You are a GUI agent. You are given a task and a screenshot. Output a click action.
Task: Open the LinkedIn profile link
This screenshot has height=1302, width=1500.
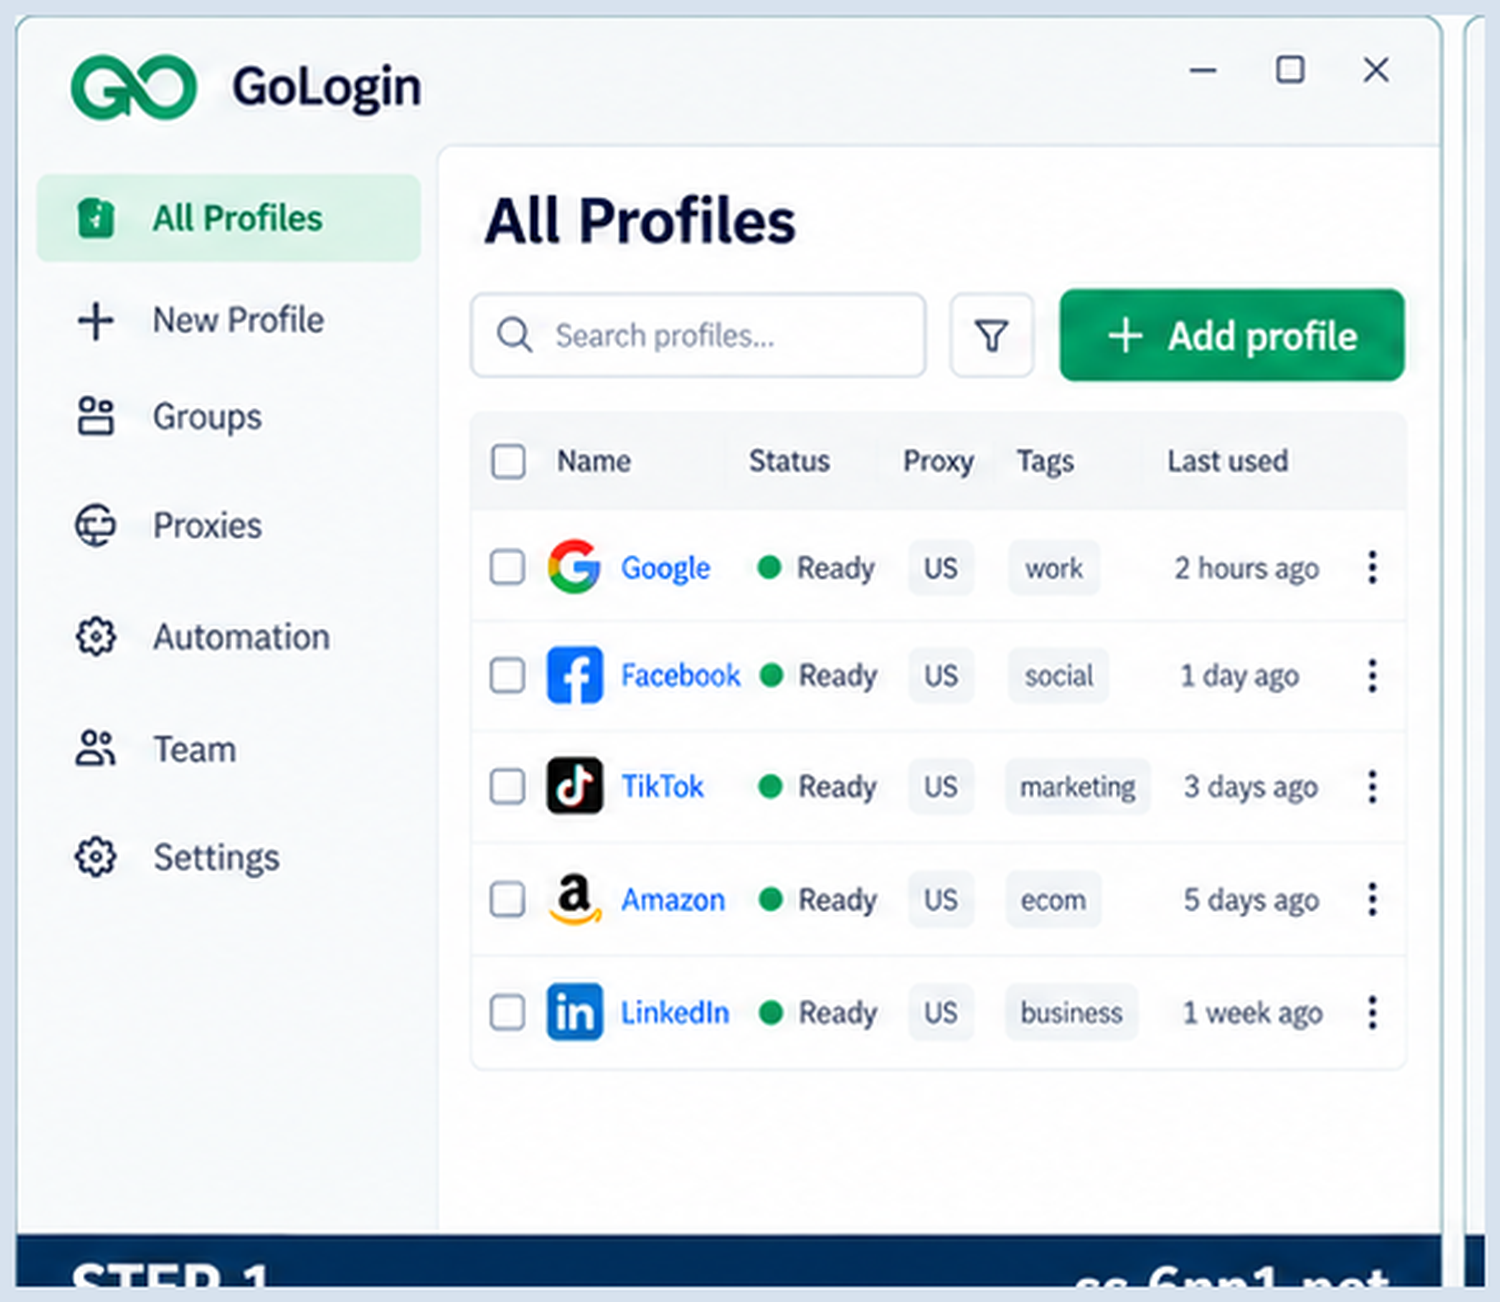coord(675,1012)
